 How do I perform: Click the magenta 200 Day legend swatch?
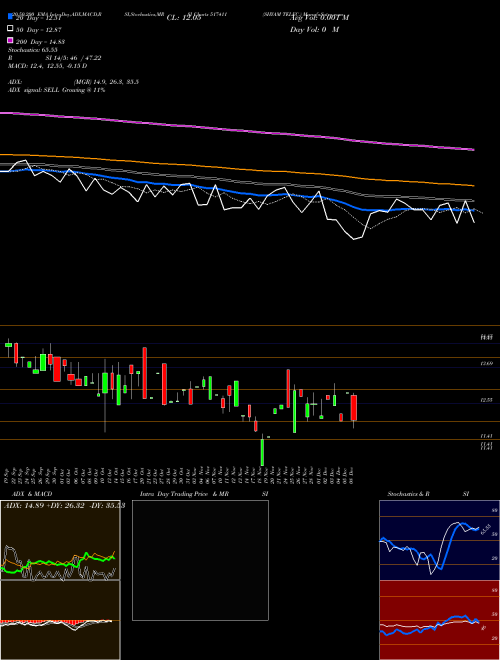pyautogui.click(x=10, y=40)
